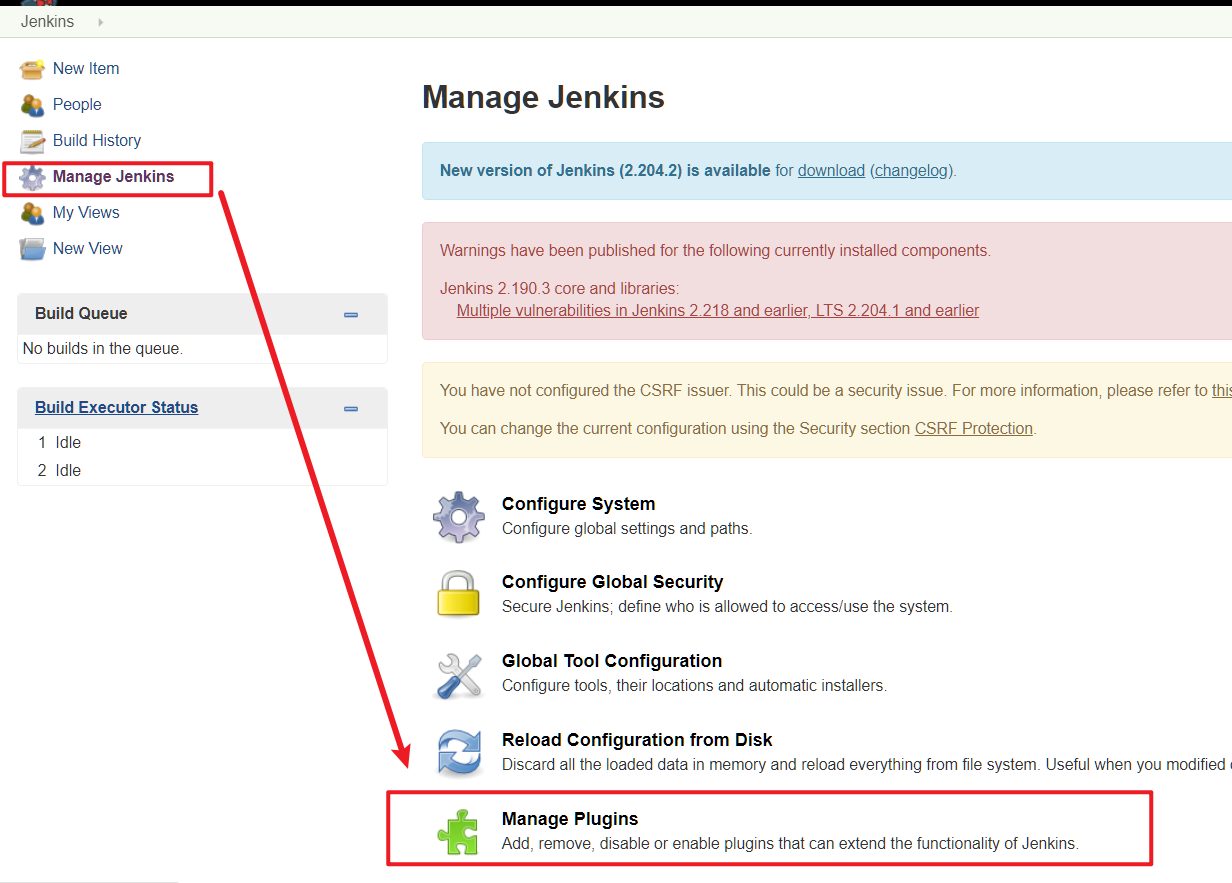Click the New View folder icon
1232x883 pixels.
pyautogui.click(x=33, y=249)
